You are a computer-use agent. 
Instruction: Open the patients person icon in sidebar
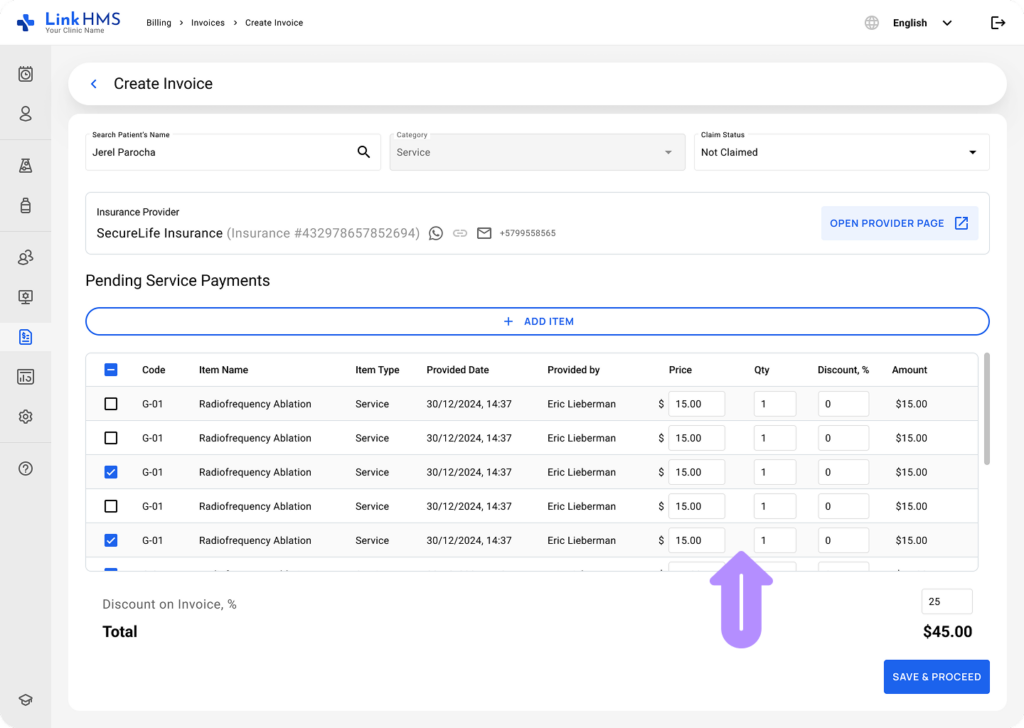(x=25, y=114)
